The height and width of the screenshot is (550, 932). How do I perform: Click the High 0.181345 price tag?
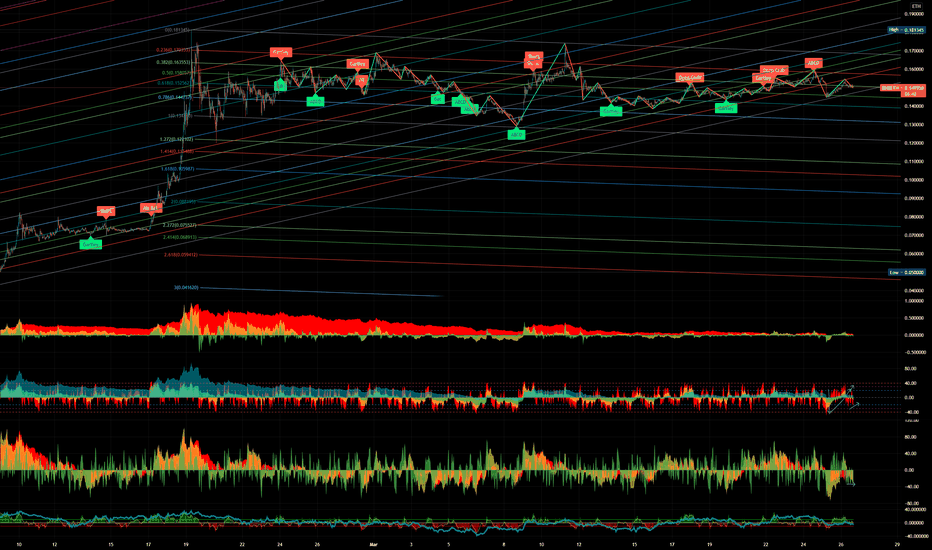(x=906, y=30)
